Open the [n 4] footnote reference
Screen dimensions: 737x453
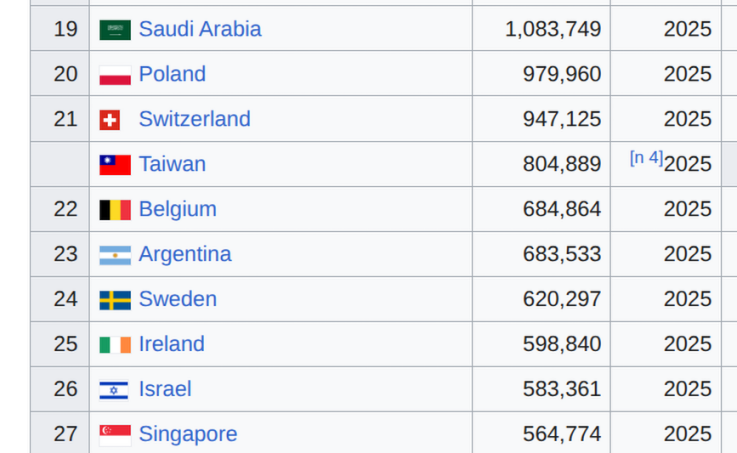click(x=646, y=158)
